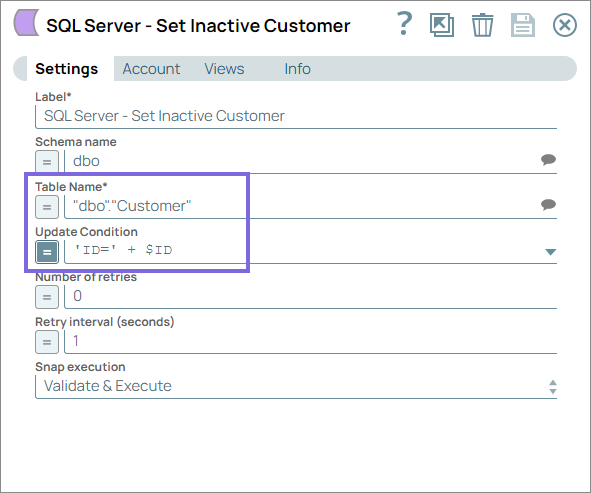Switch to the Account tab
591x493 pixels.
[x=151, y=69]
